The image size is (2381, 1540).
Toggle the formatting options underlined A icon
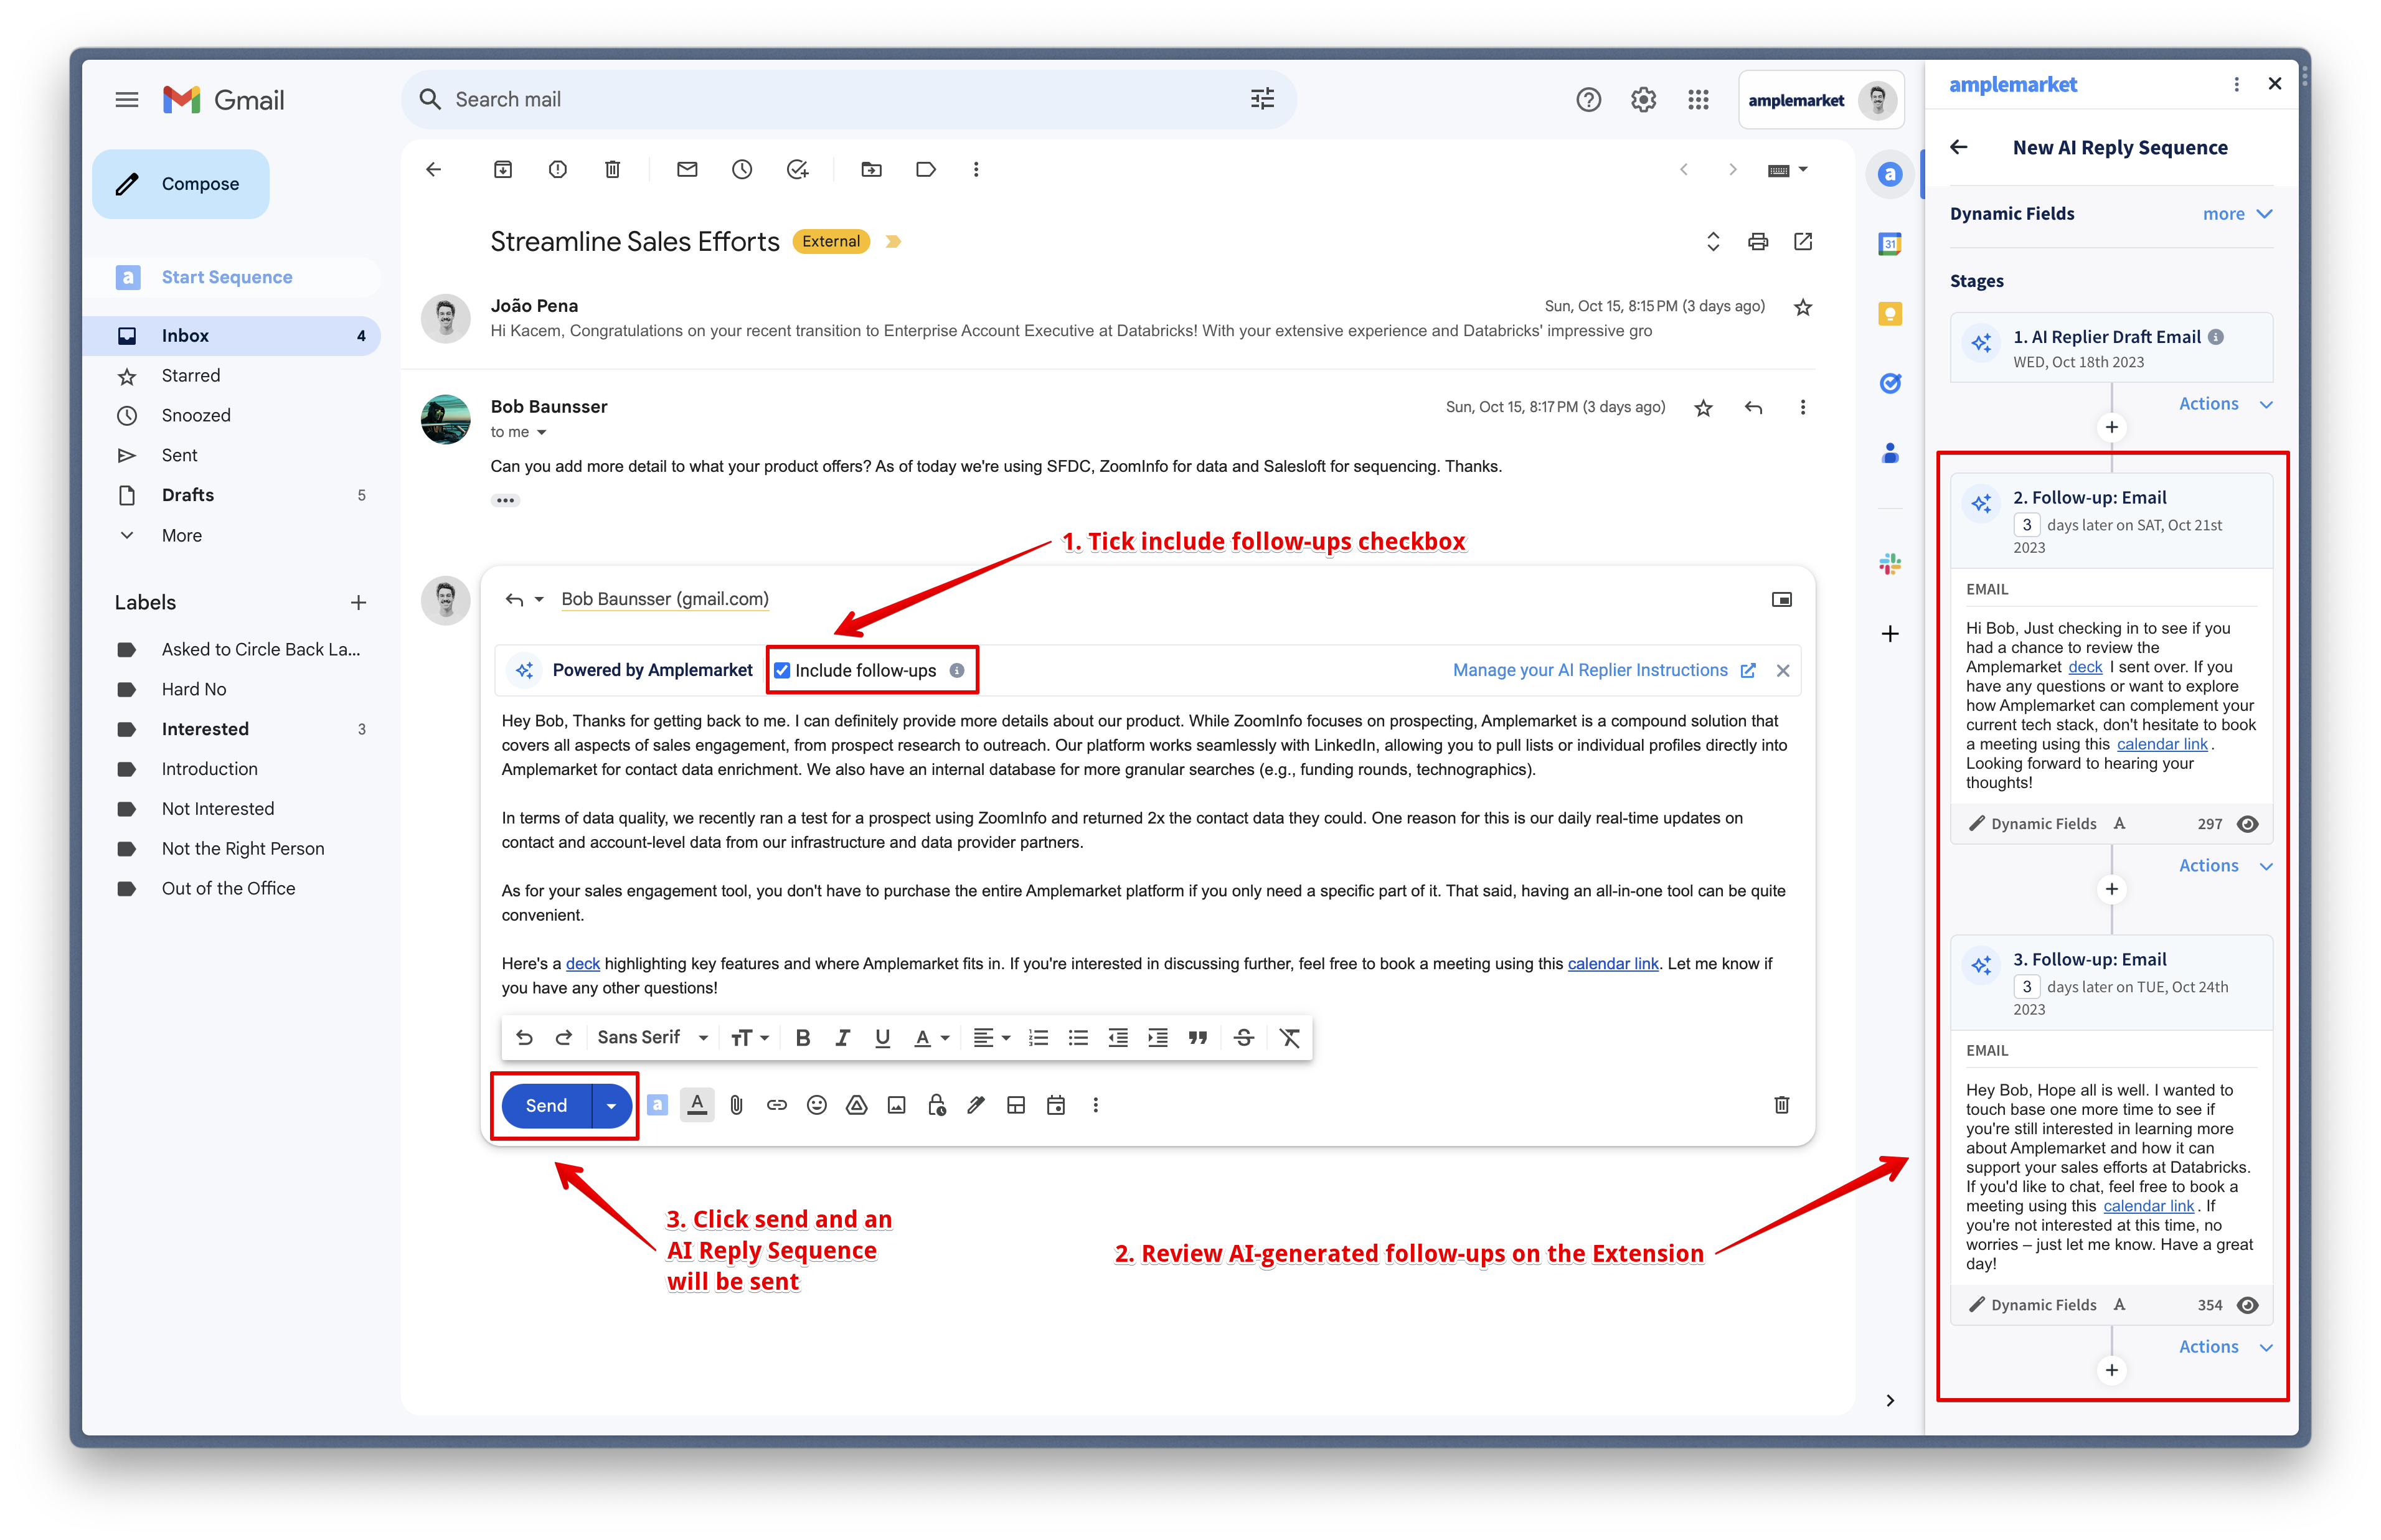[x=697, y=1106]
